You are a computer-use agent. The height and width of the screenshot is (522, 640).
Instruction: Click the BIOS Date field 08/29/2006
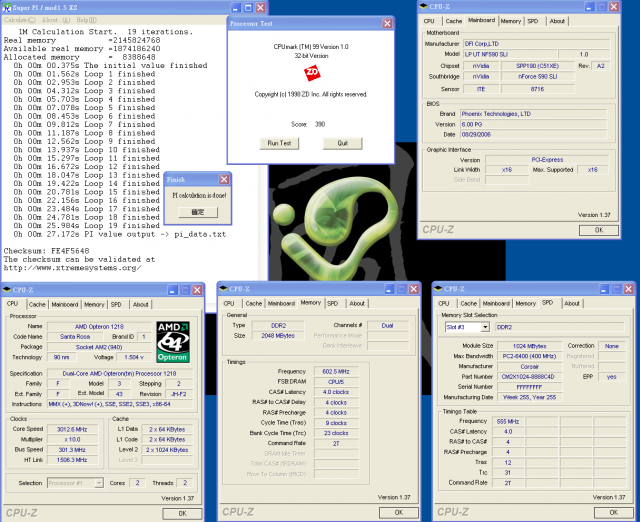coord(533,134)
